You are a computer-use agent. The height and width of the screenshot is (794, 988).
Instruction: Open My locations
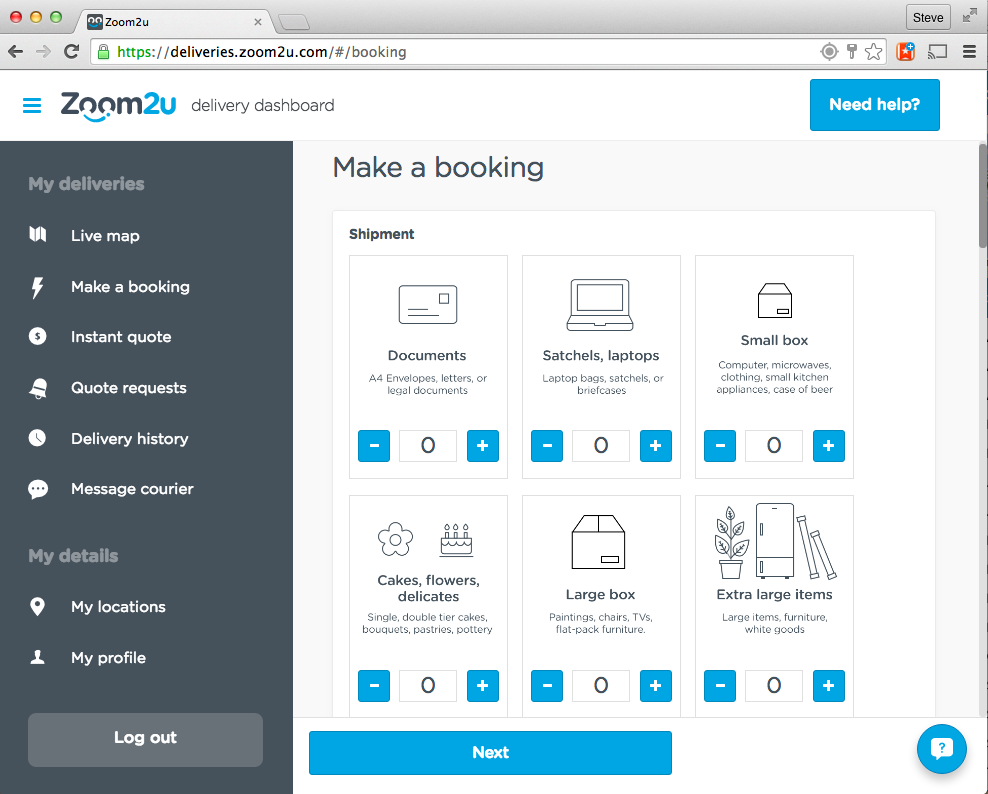point(118,607)
